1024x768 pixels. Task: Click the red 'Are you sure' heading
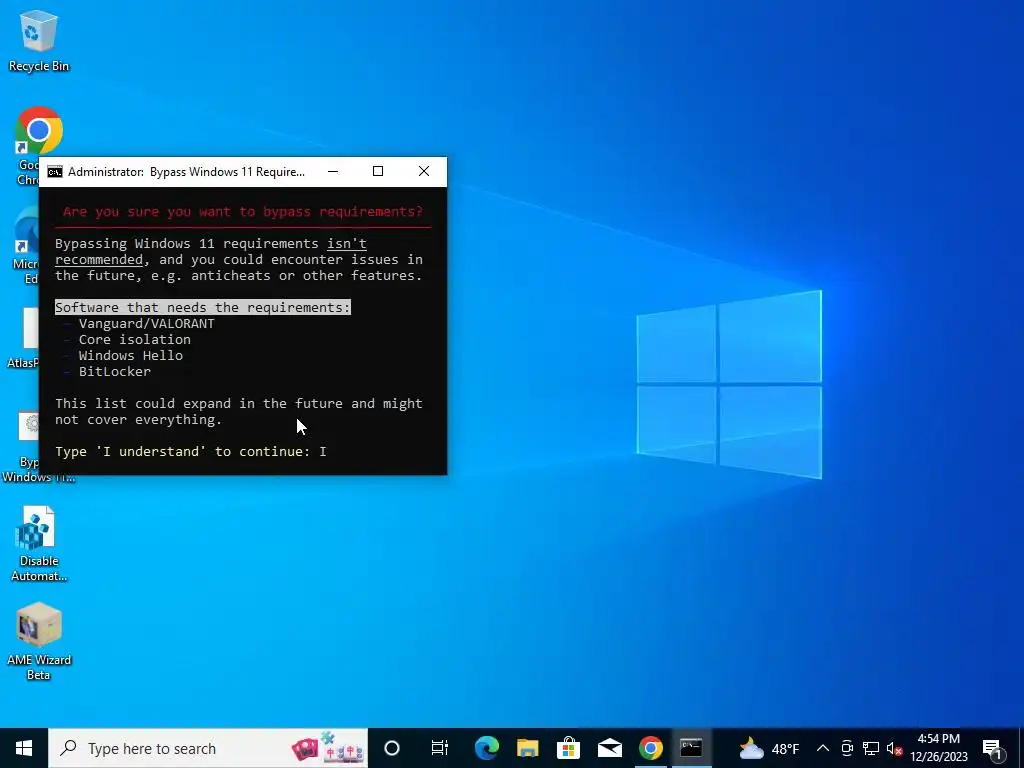pos(243,212)
